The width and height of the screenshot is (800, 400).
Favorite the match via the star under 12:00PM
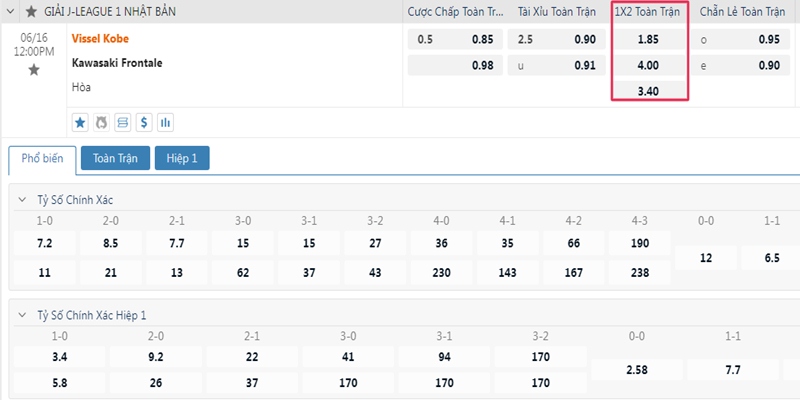coord(34,70)
